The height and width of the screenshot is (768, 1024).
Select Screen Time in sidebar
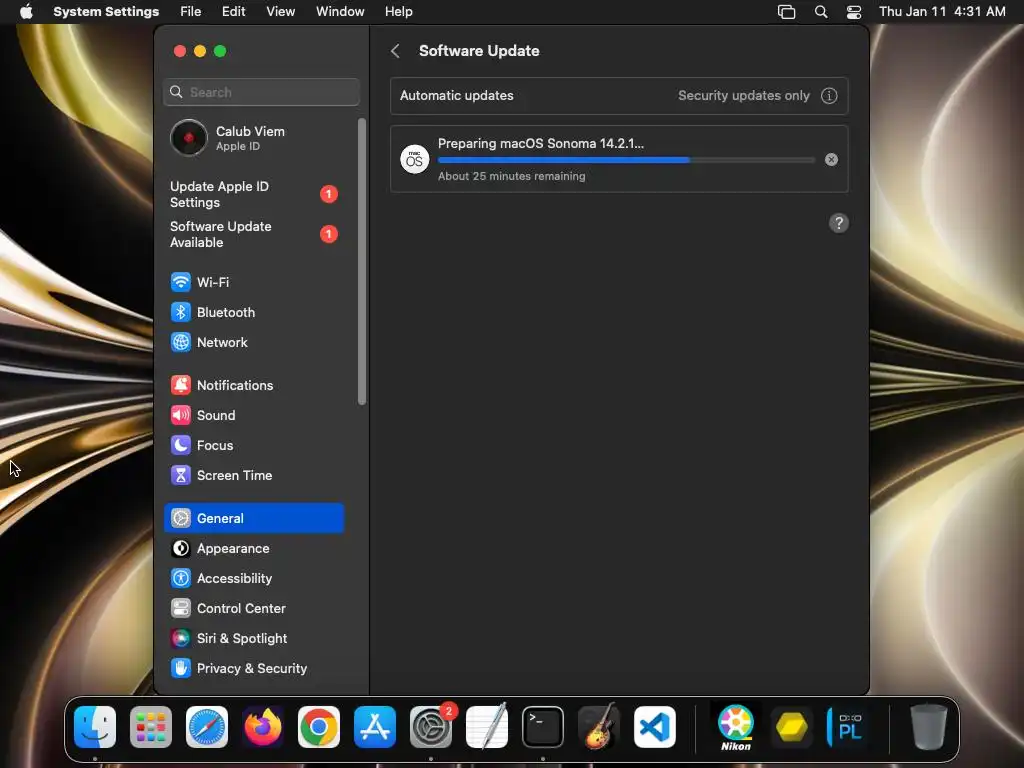click(253, 475)
